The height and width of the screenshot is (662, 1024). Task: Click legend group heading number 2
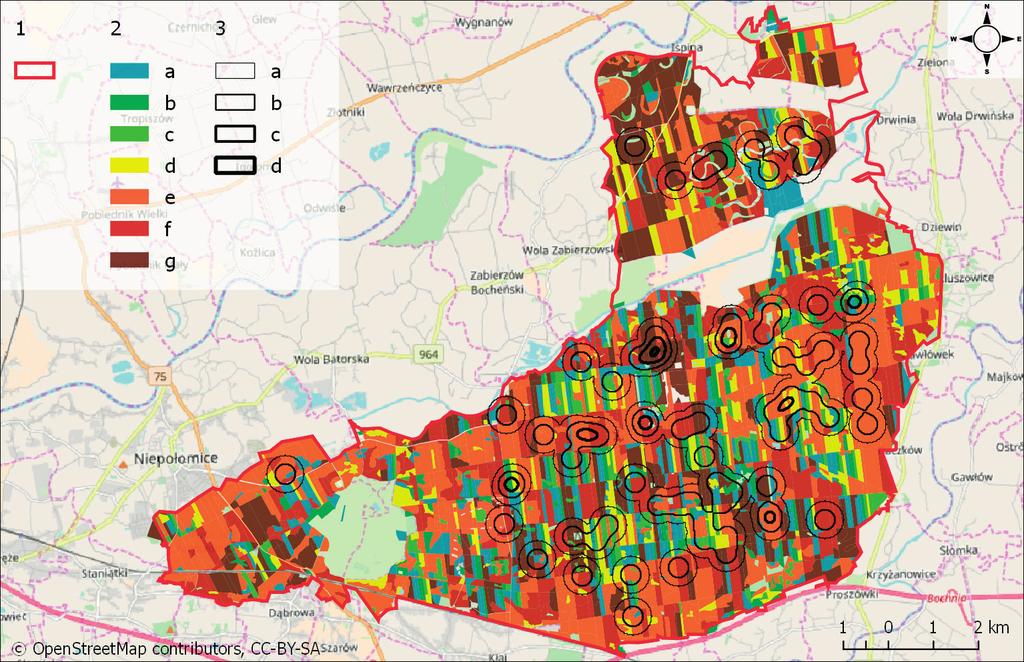tap(116, 28)
